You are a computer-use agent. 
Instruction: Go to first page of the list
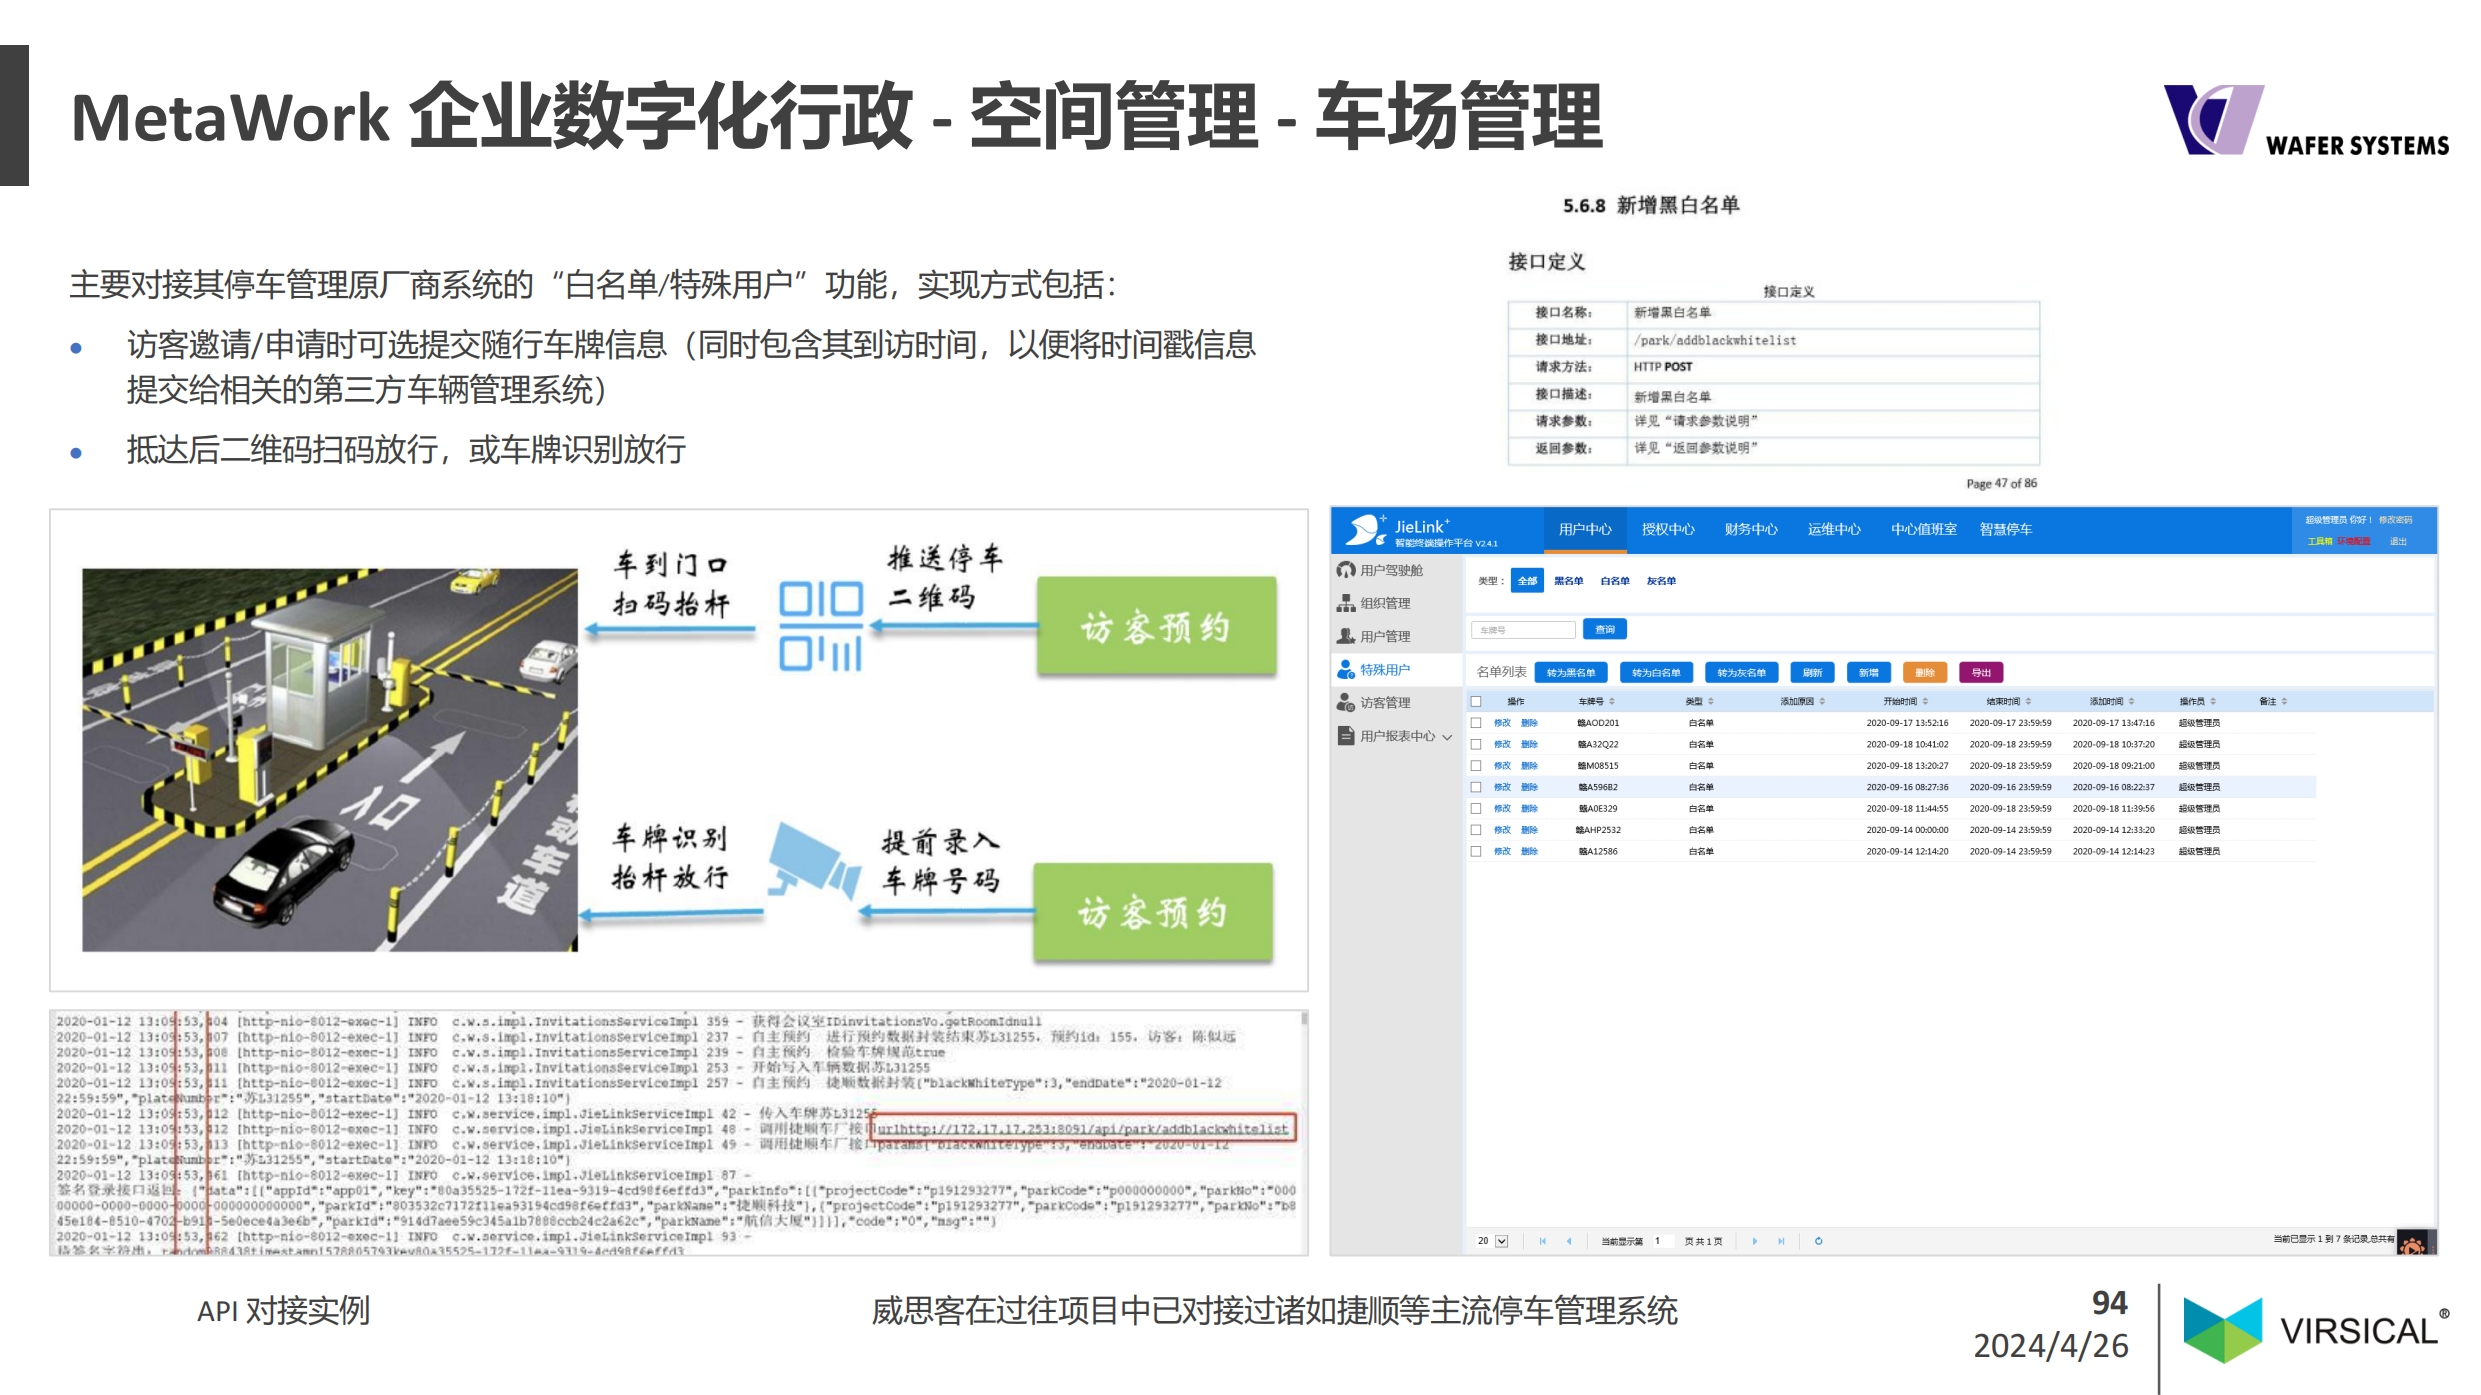coord(1543,1241)
